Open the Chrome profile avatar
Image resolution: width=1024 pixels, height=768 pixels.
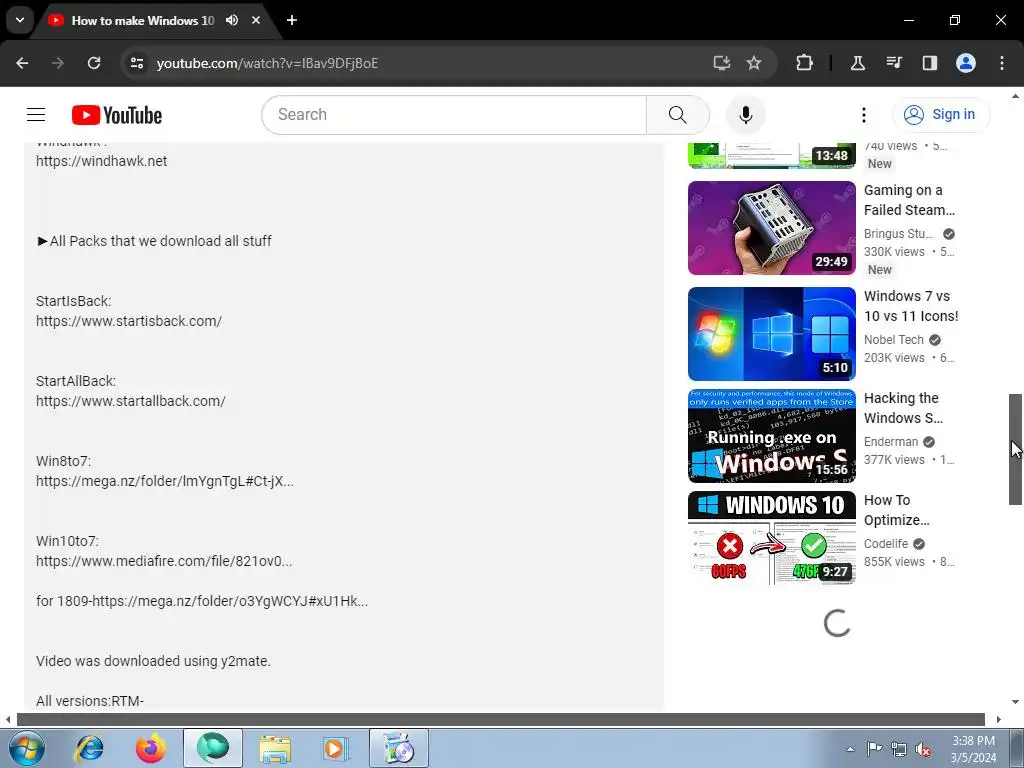(966, 63)
